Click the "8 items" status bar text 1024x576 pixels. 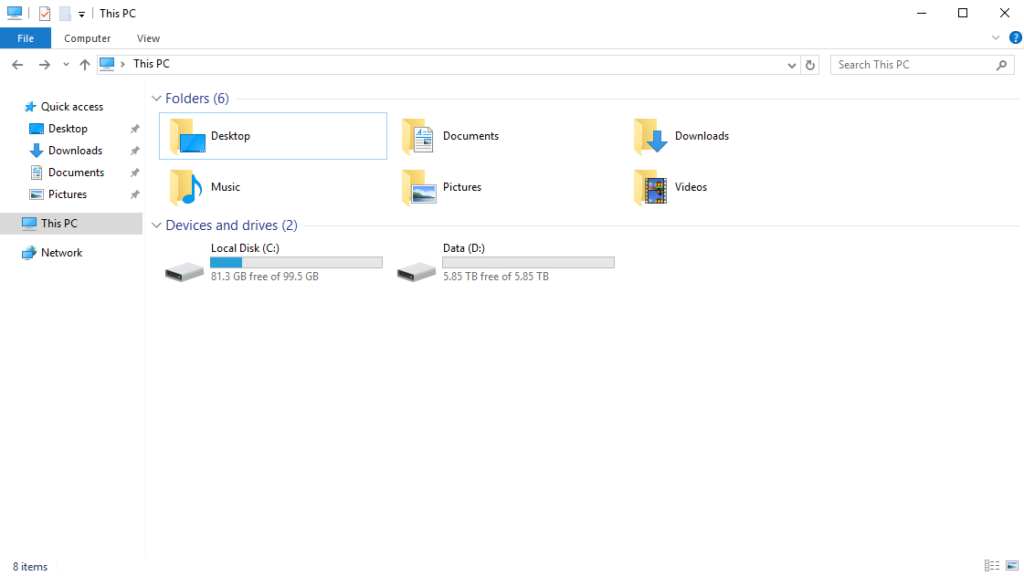(30, 567)
